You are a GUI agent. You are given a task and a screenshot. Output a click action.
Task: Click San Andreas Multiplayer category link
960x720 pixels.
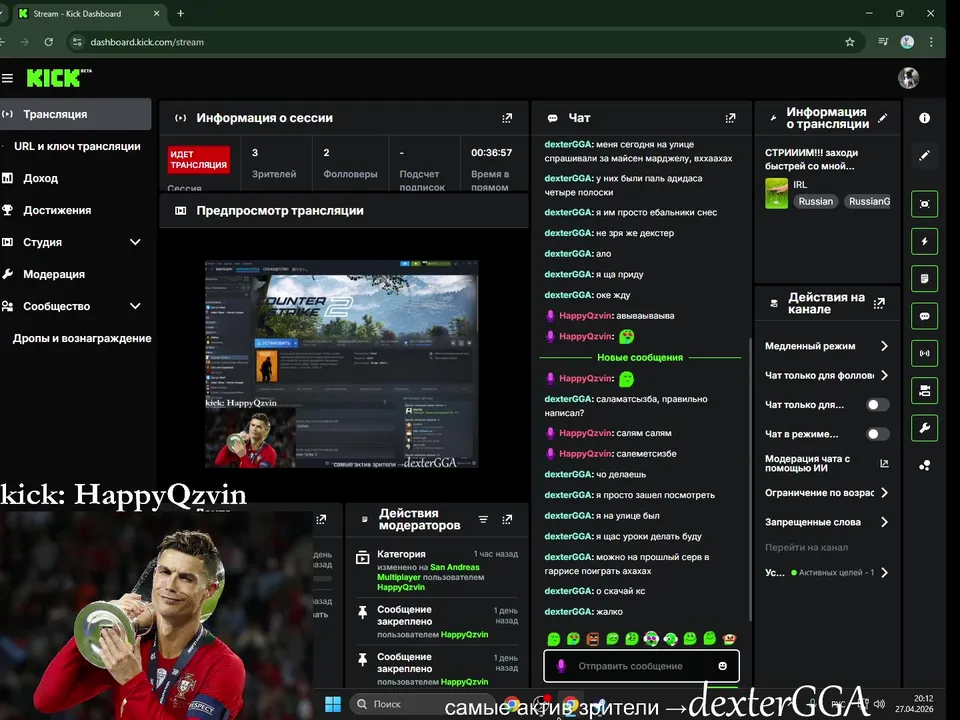[429, 572]
